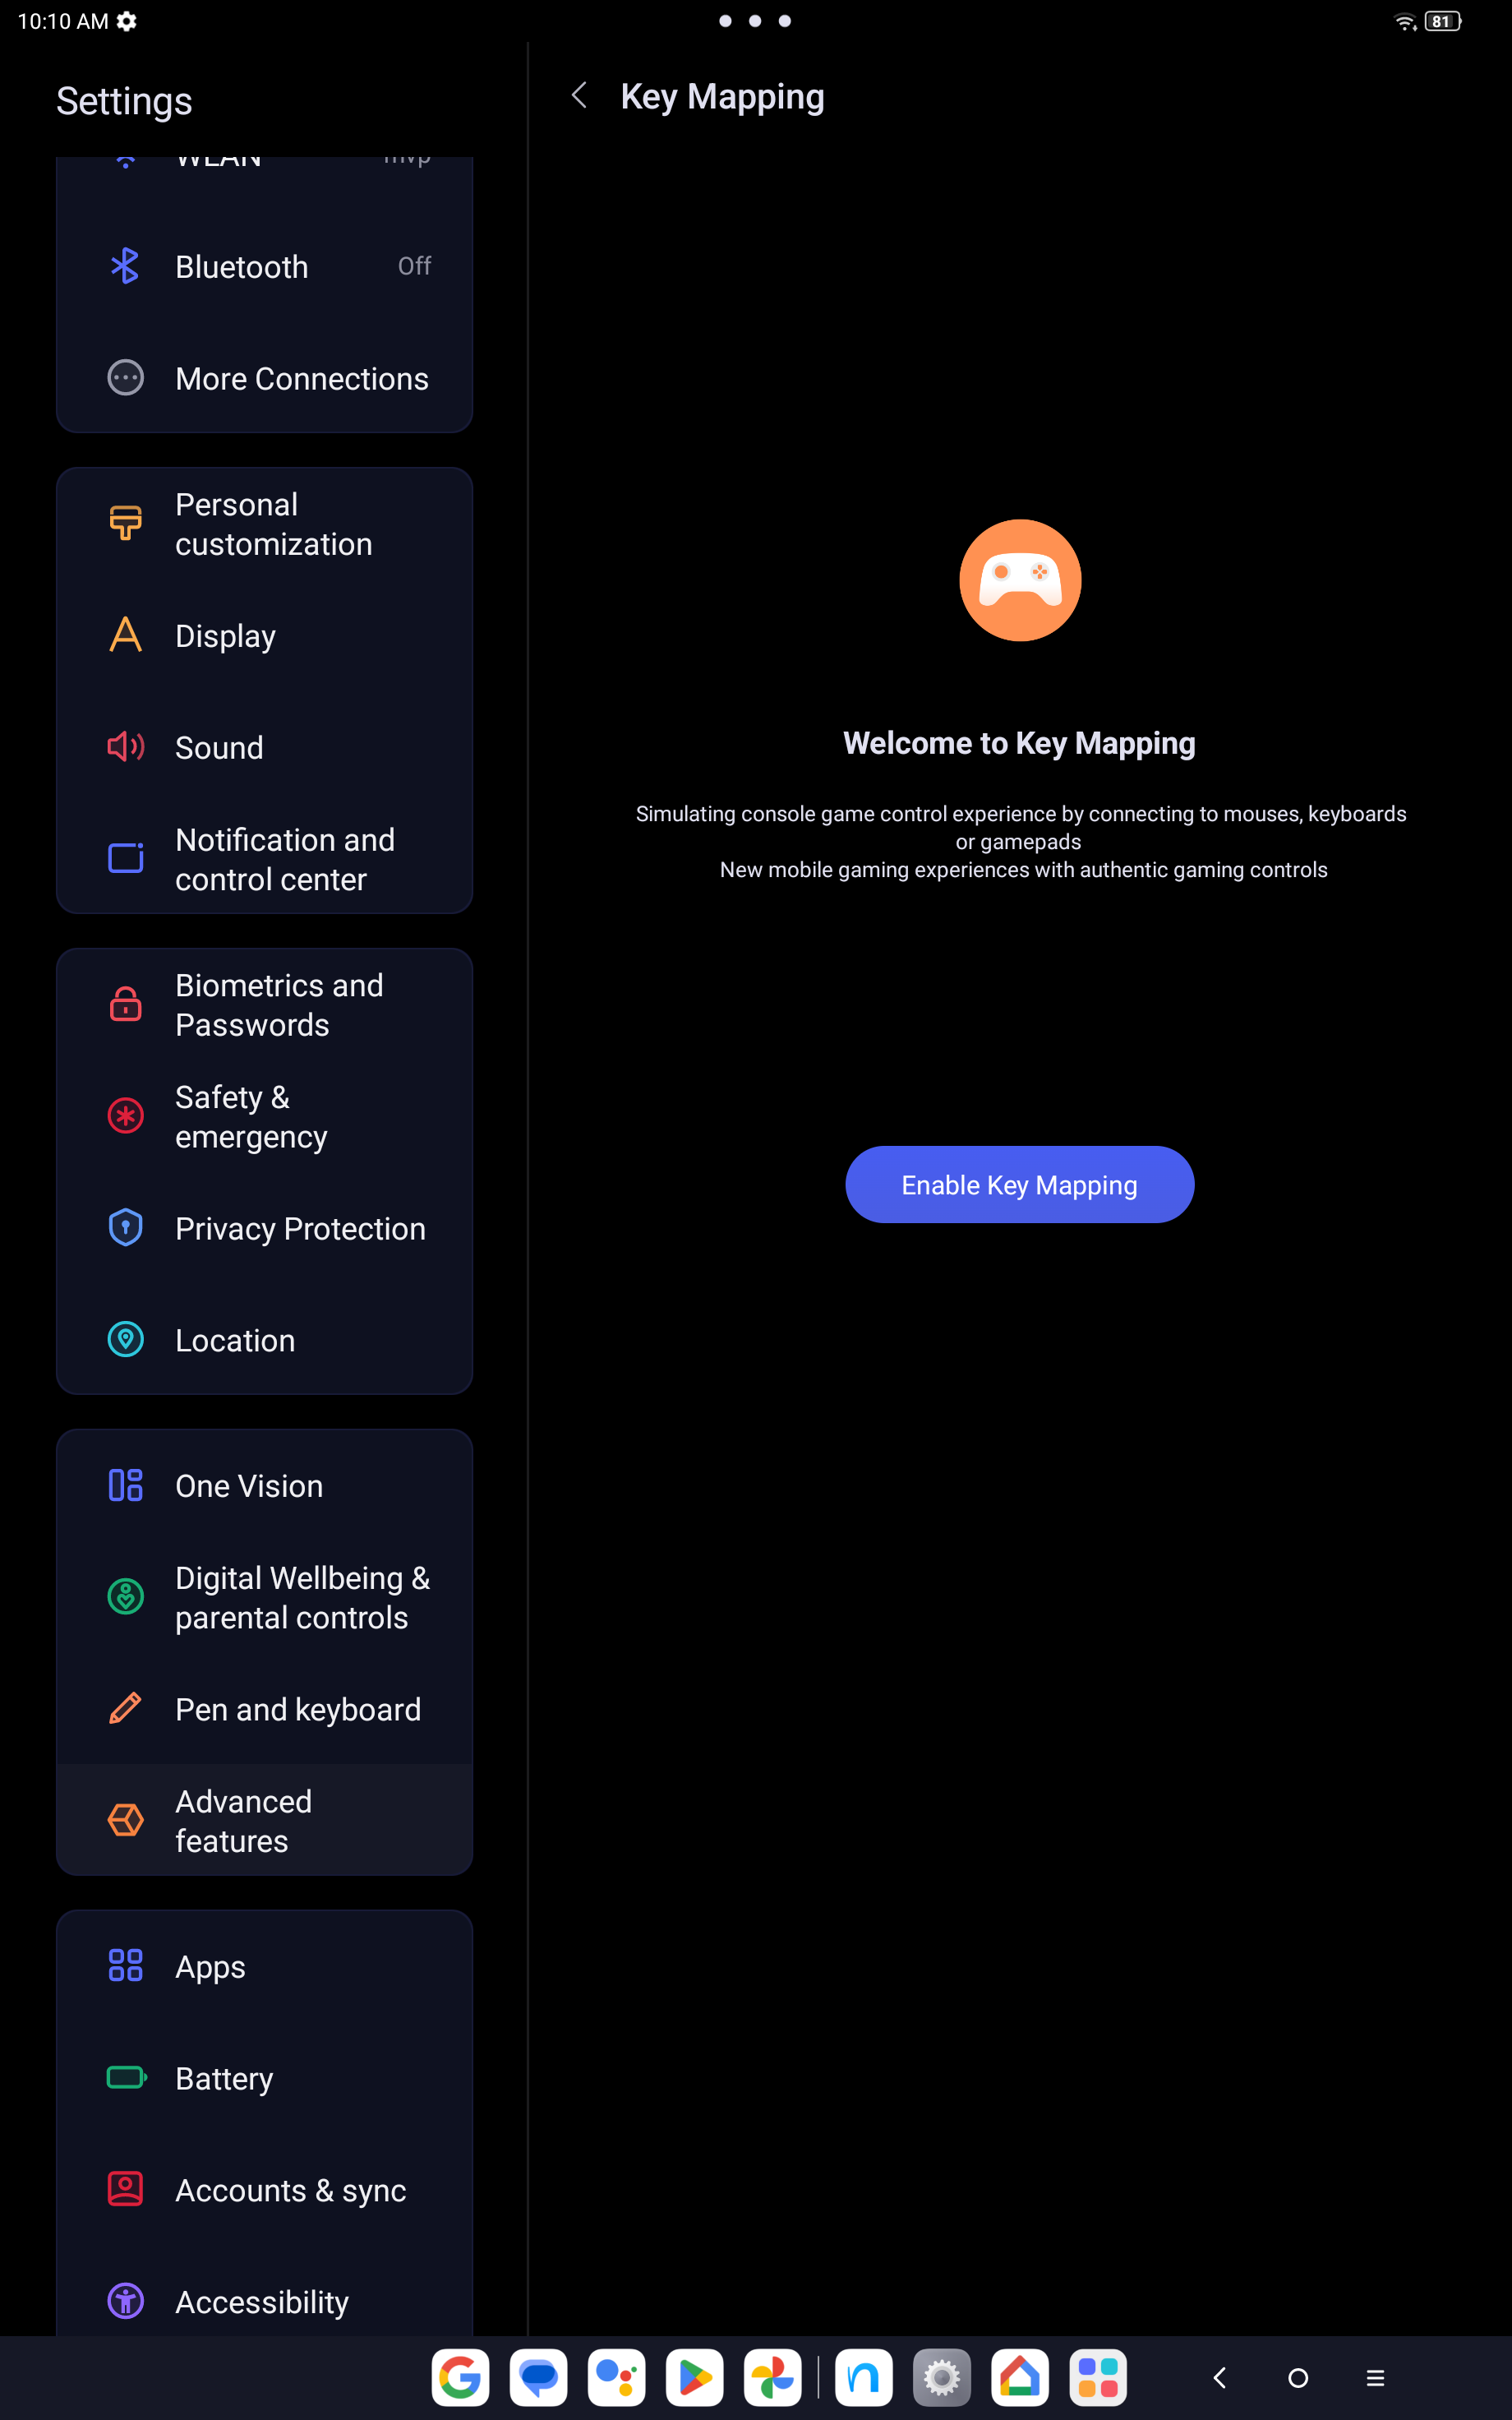Open Biometrics and Passwords lock icon
This screenshot has width=1512, height=2420.
point(125,1004)
